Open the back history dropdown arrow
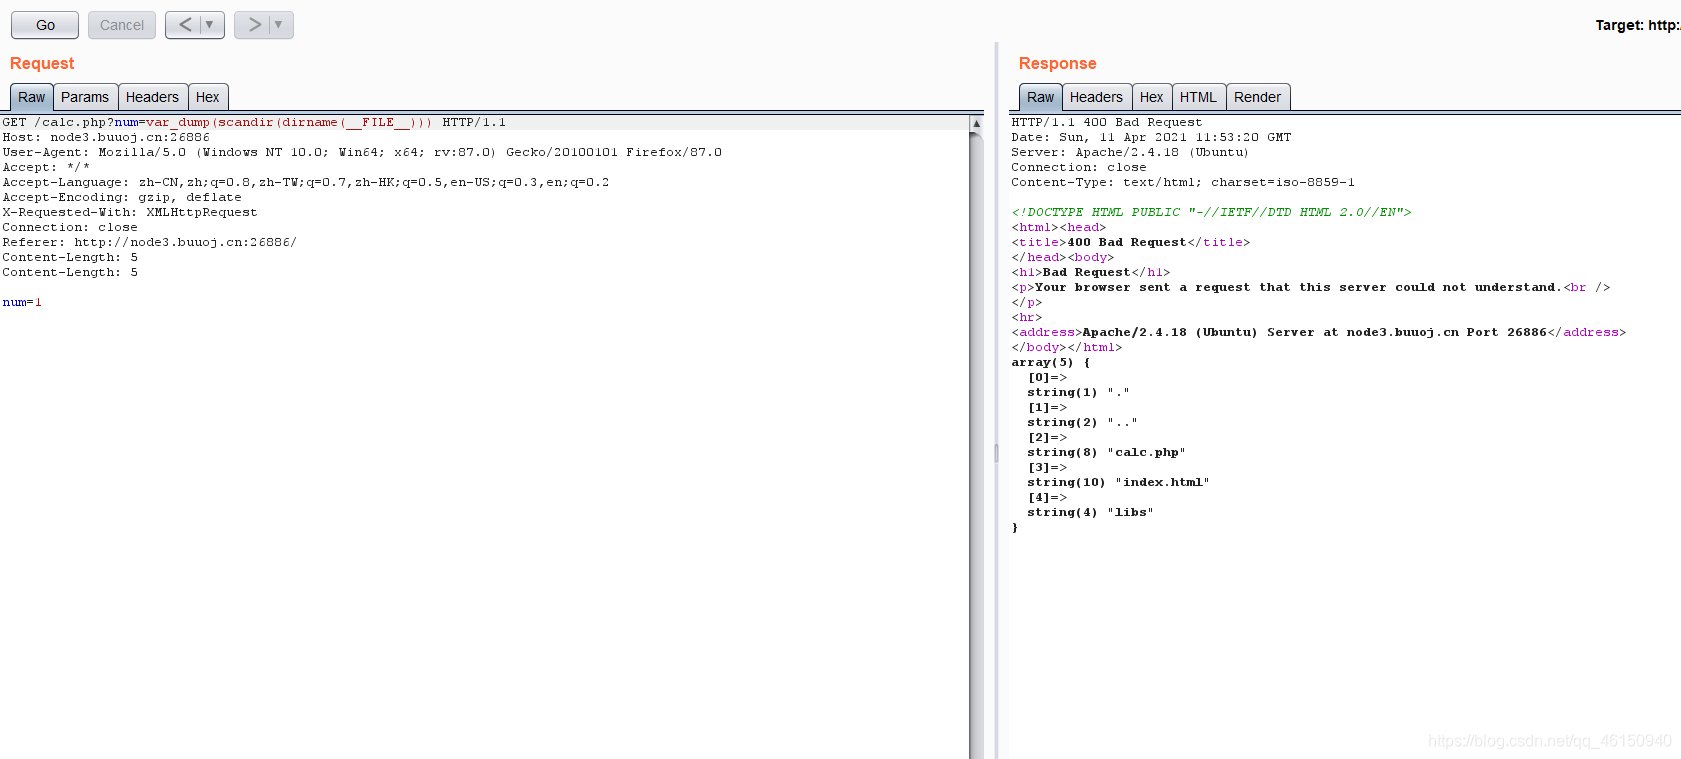The width and height of the screenshot is (1681, 759). [210, 25]
